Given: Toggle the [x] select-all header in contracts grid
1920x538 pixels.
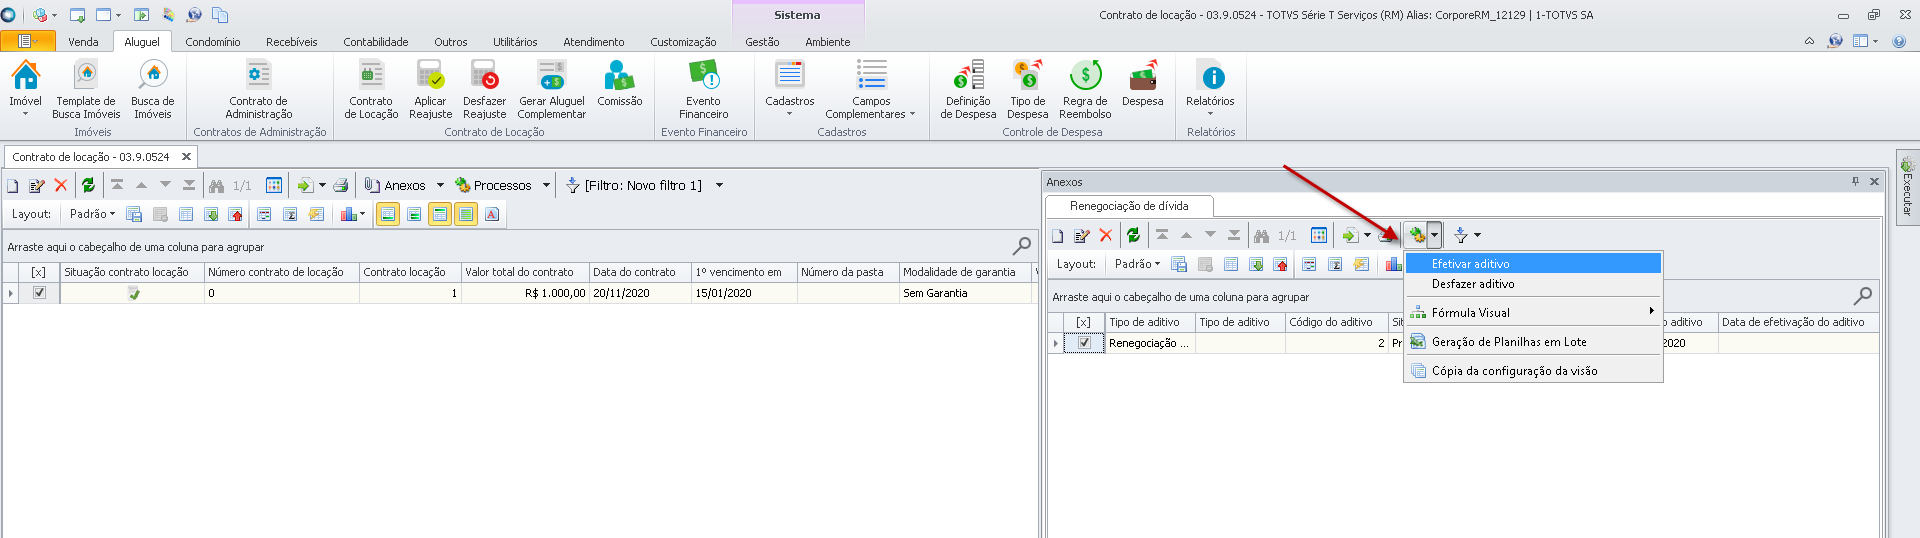Looking at the screenshot, I should point(39,272).
